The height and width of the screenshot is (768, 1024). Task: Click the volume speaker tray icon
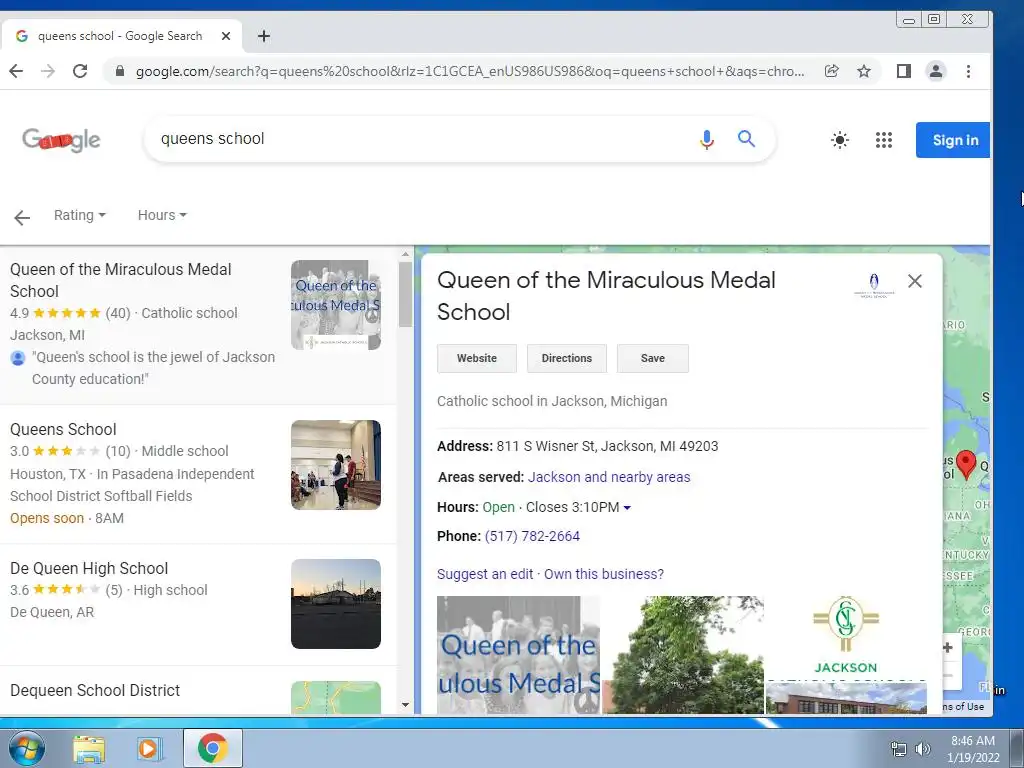coord(922,749)
